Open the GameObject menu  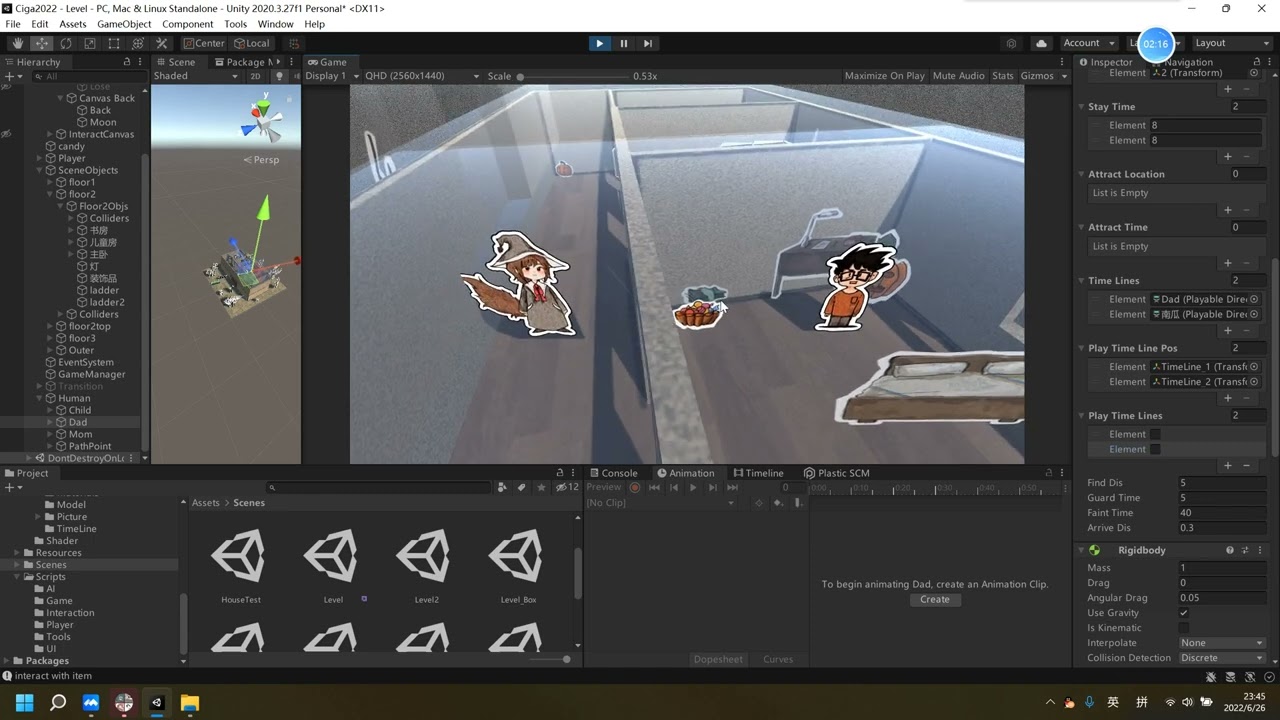[x=124, y=24]
